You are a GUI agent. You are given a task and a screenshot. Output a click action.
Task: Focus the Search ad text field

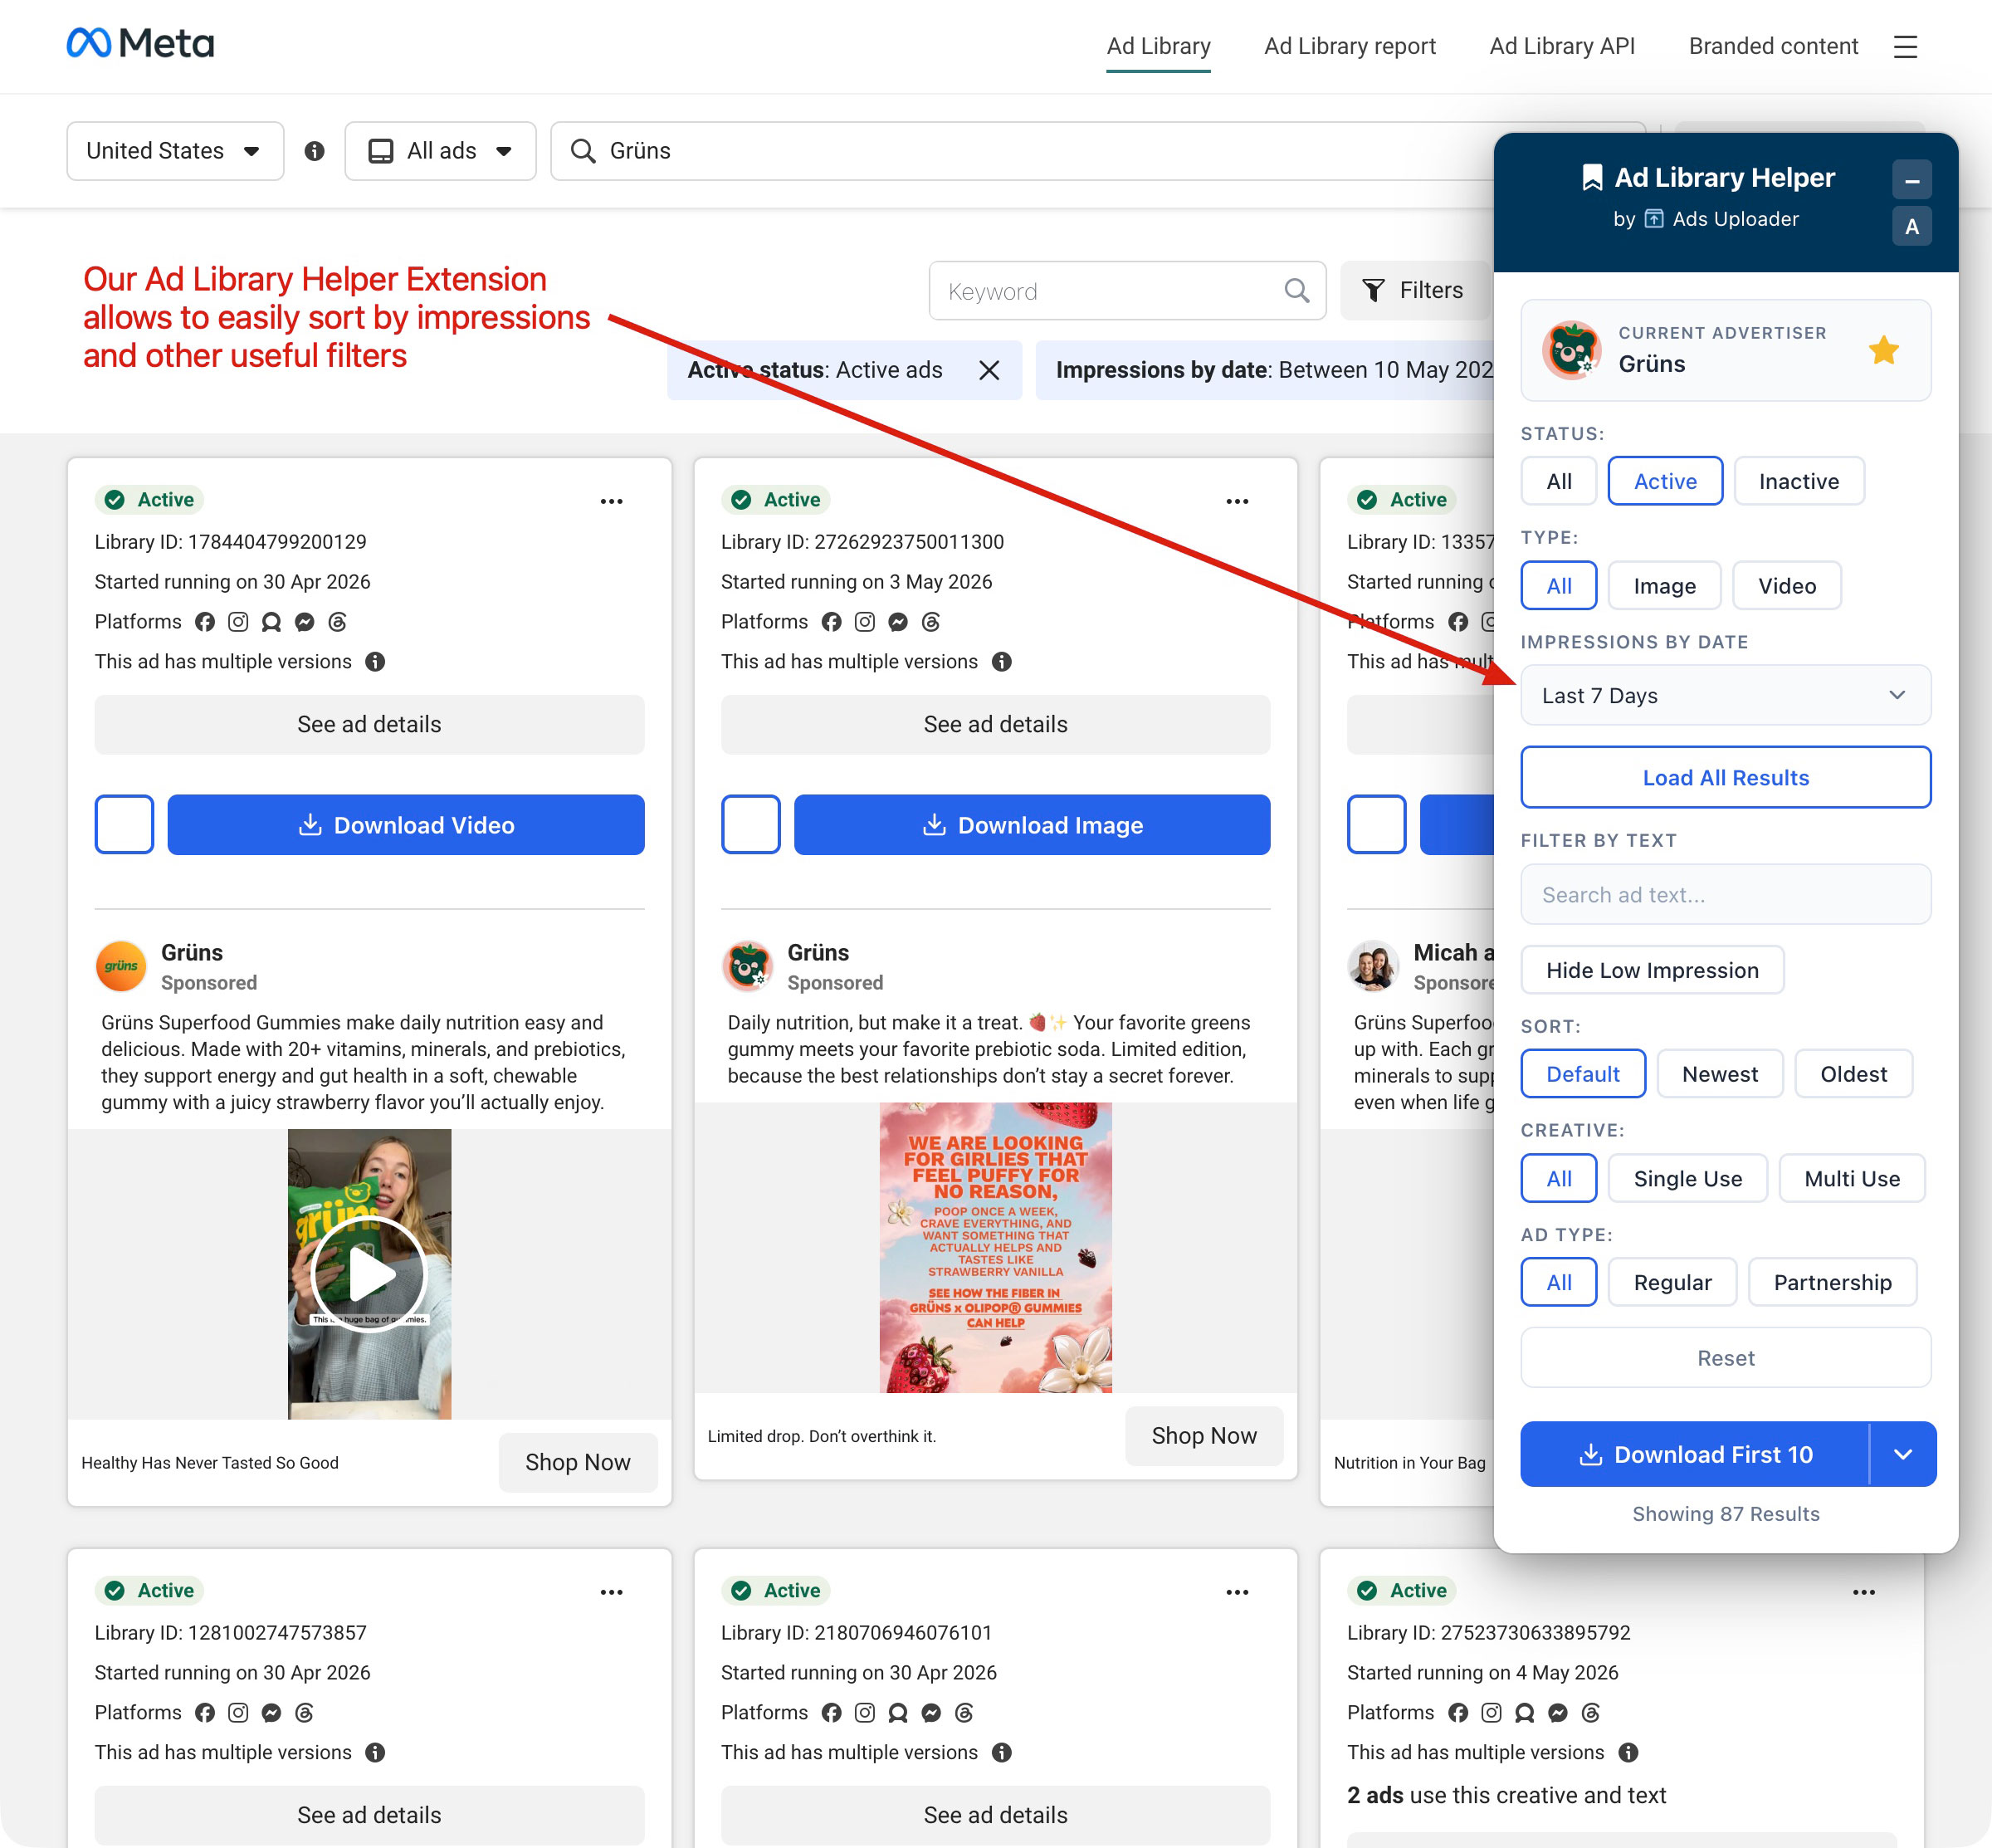pos(1725,895)
